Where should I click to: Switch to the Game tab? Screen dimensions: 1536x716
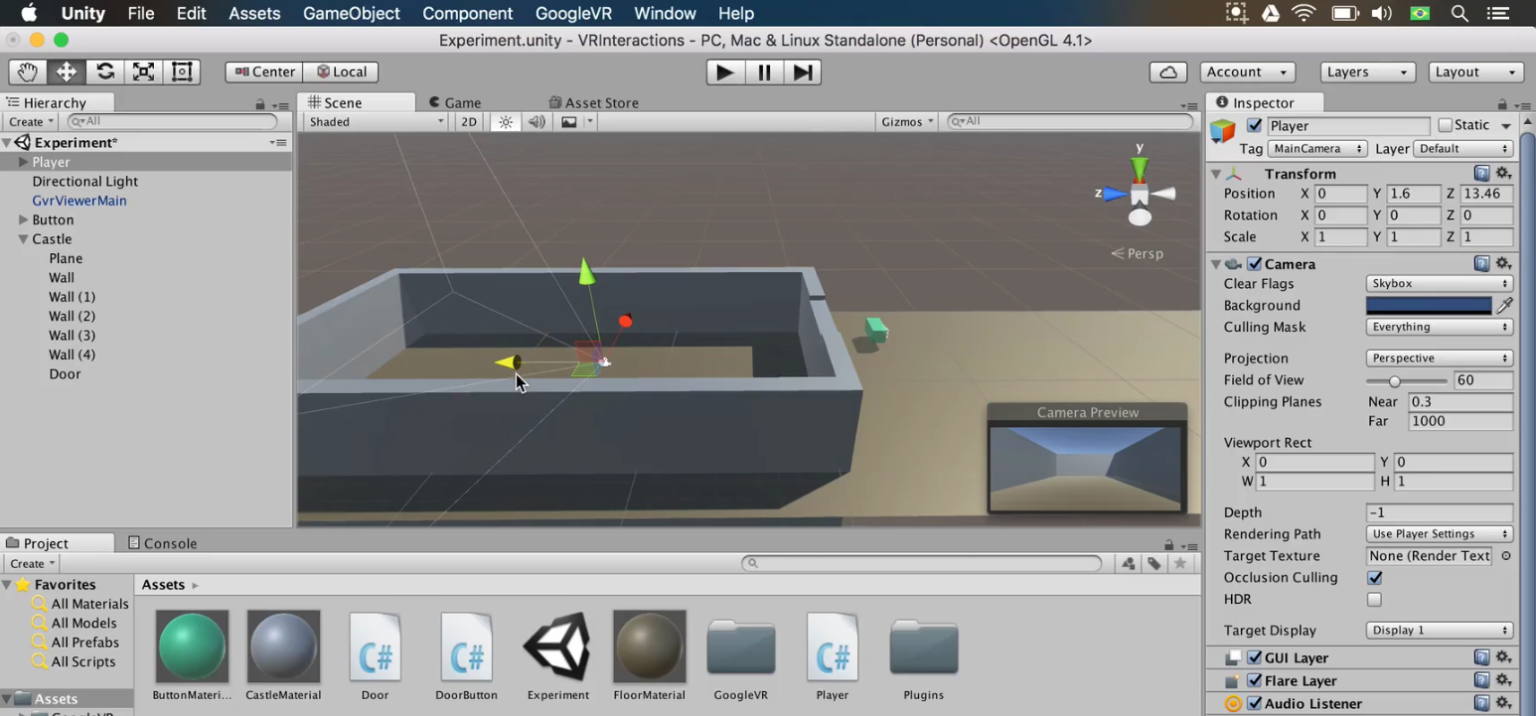click(x=462, y=102)
